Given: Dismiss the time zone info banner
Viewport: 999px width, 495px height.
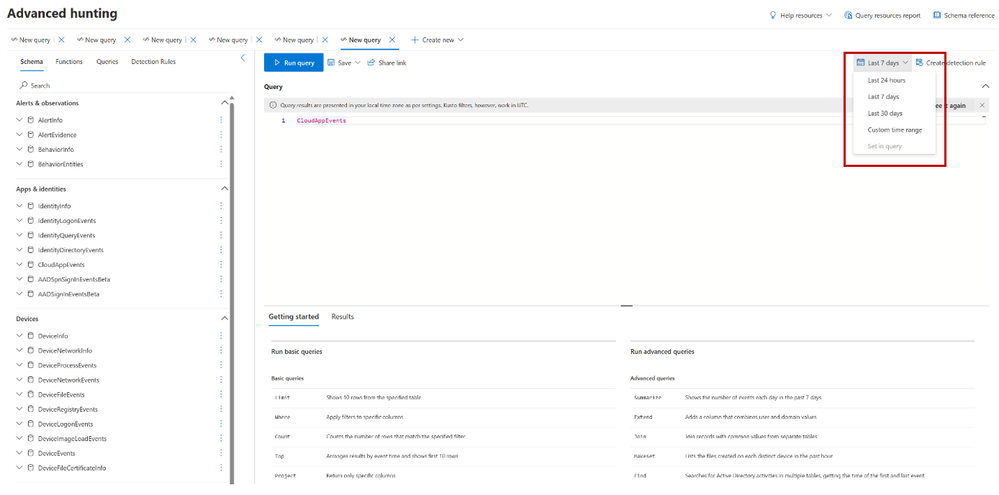Looking at the screenshot, I should click(982, 105).
